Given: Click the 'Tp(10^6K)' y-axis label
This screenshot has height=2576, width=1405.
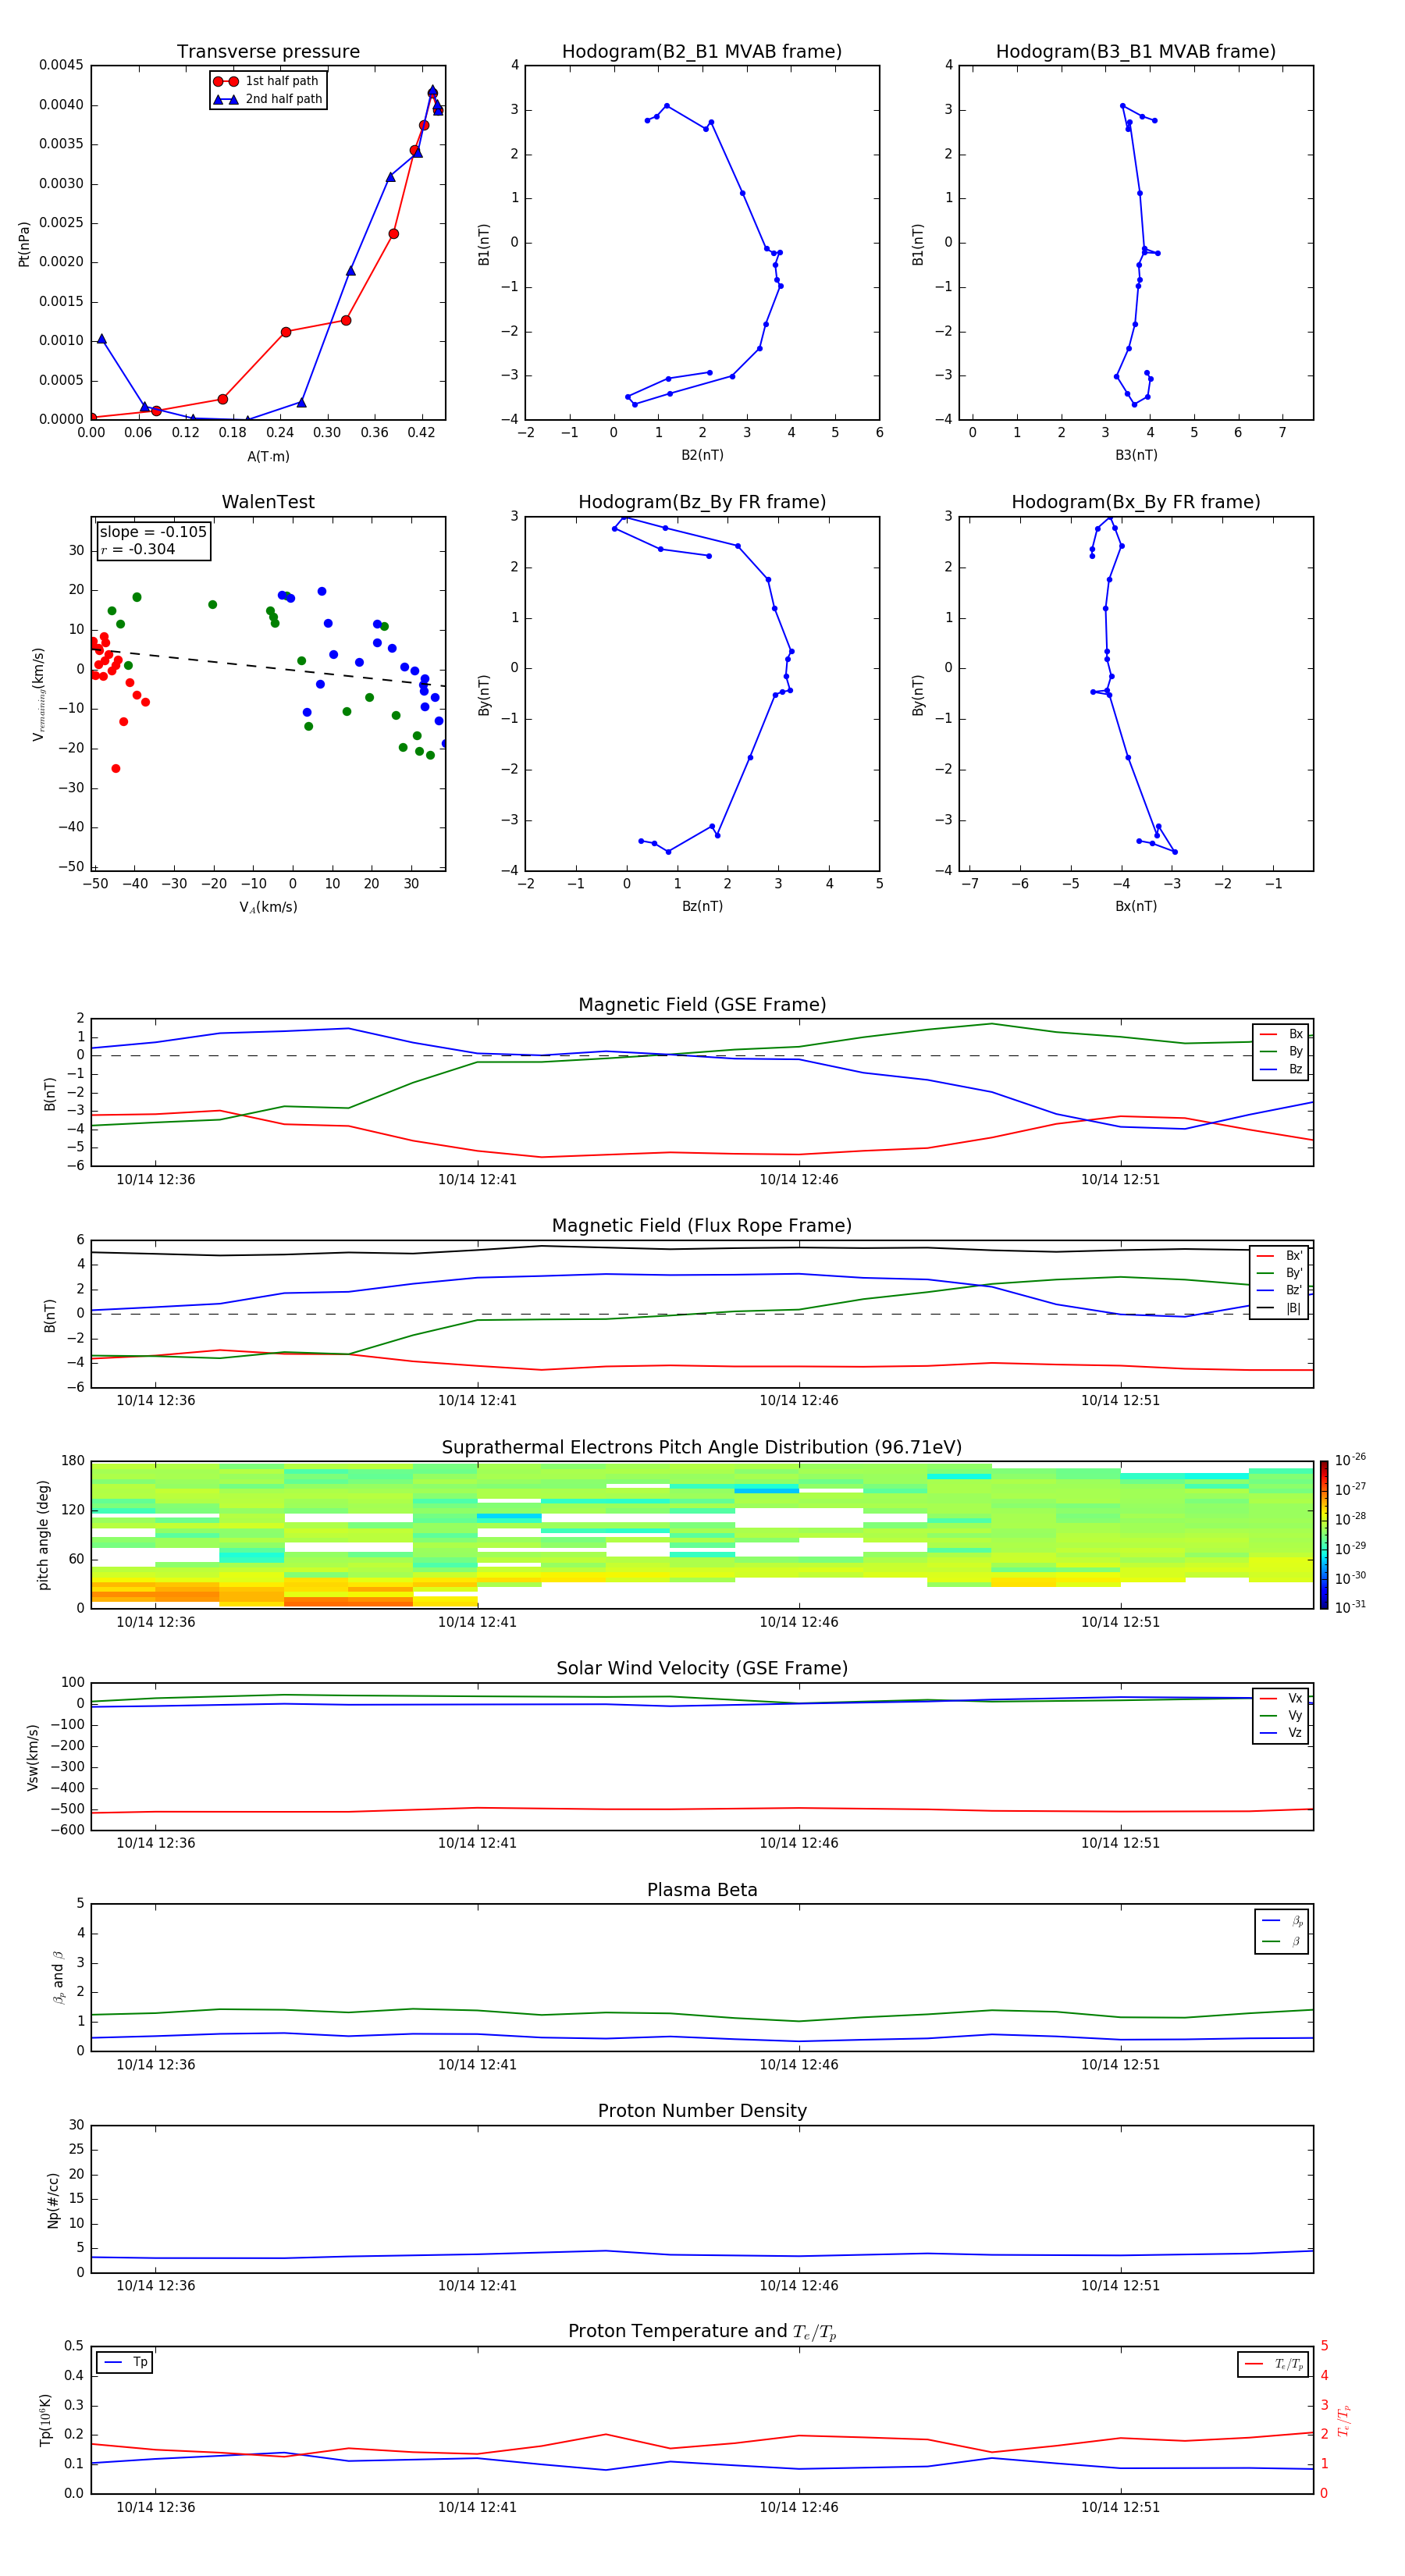Looking at the screenshot, I should pyautogui.click(x=45, y=2420).
